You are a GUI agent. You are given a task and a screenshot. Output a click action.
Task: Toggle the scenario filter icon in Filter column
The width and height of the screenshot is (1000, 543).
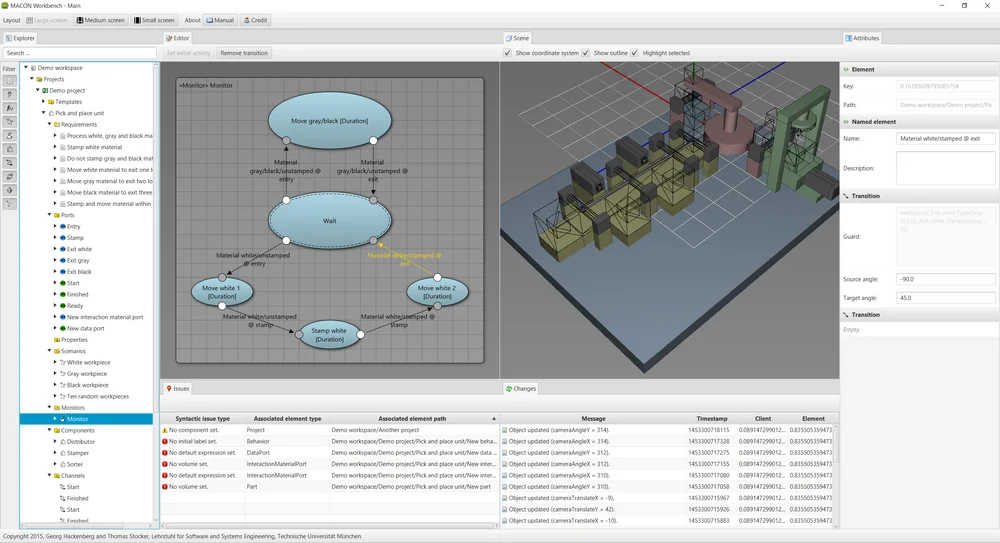[x=10, y=122]
